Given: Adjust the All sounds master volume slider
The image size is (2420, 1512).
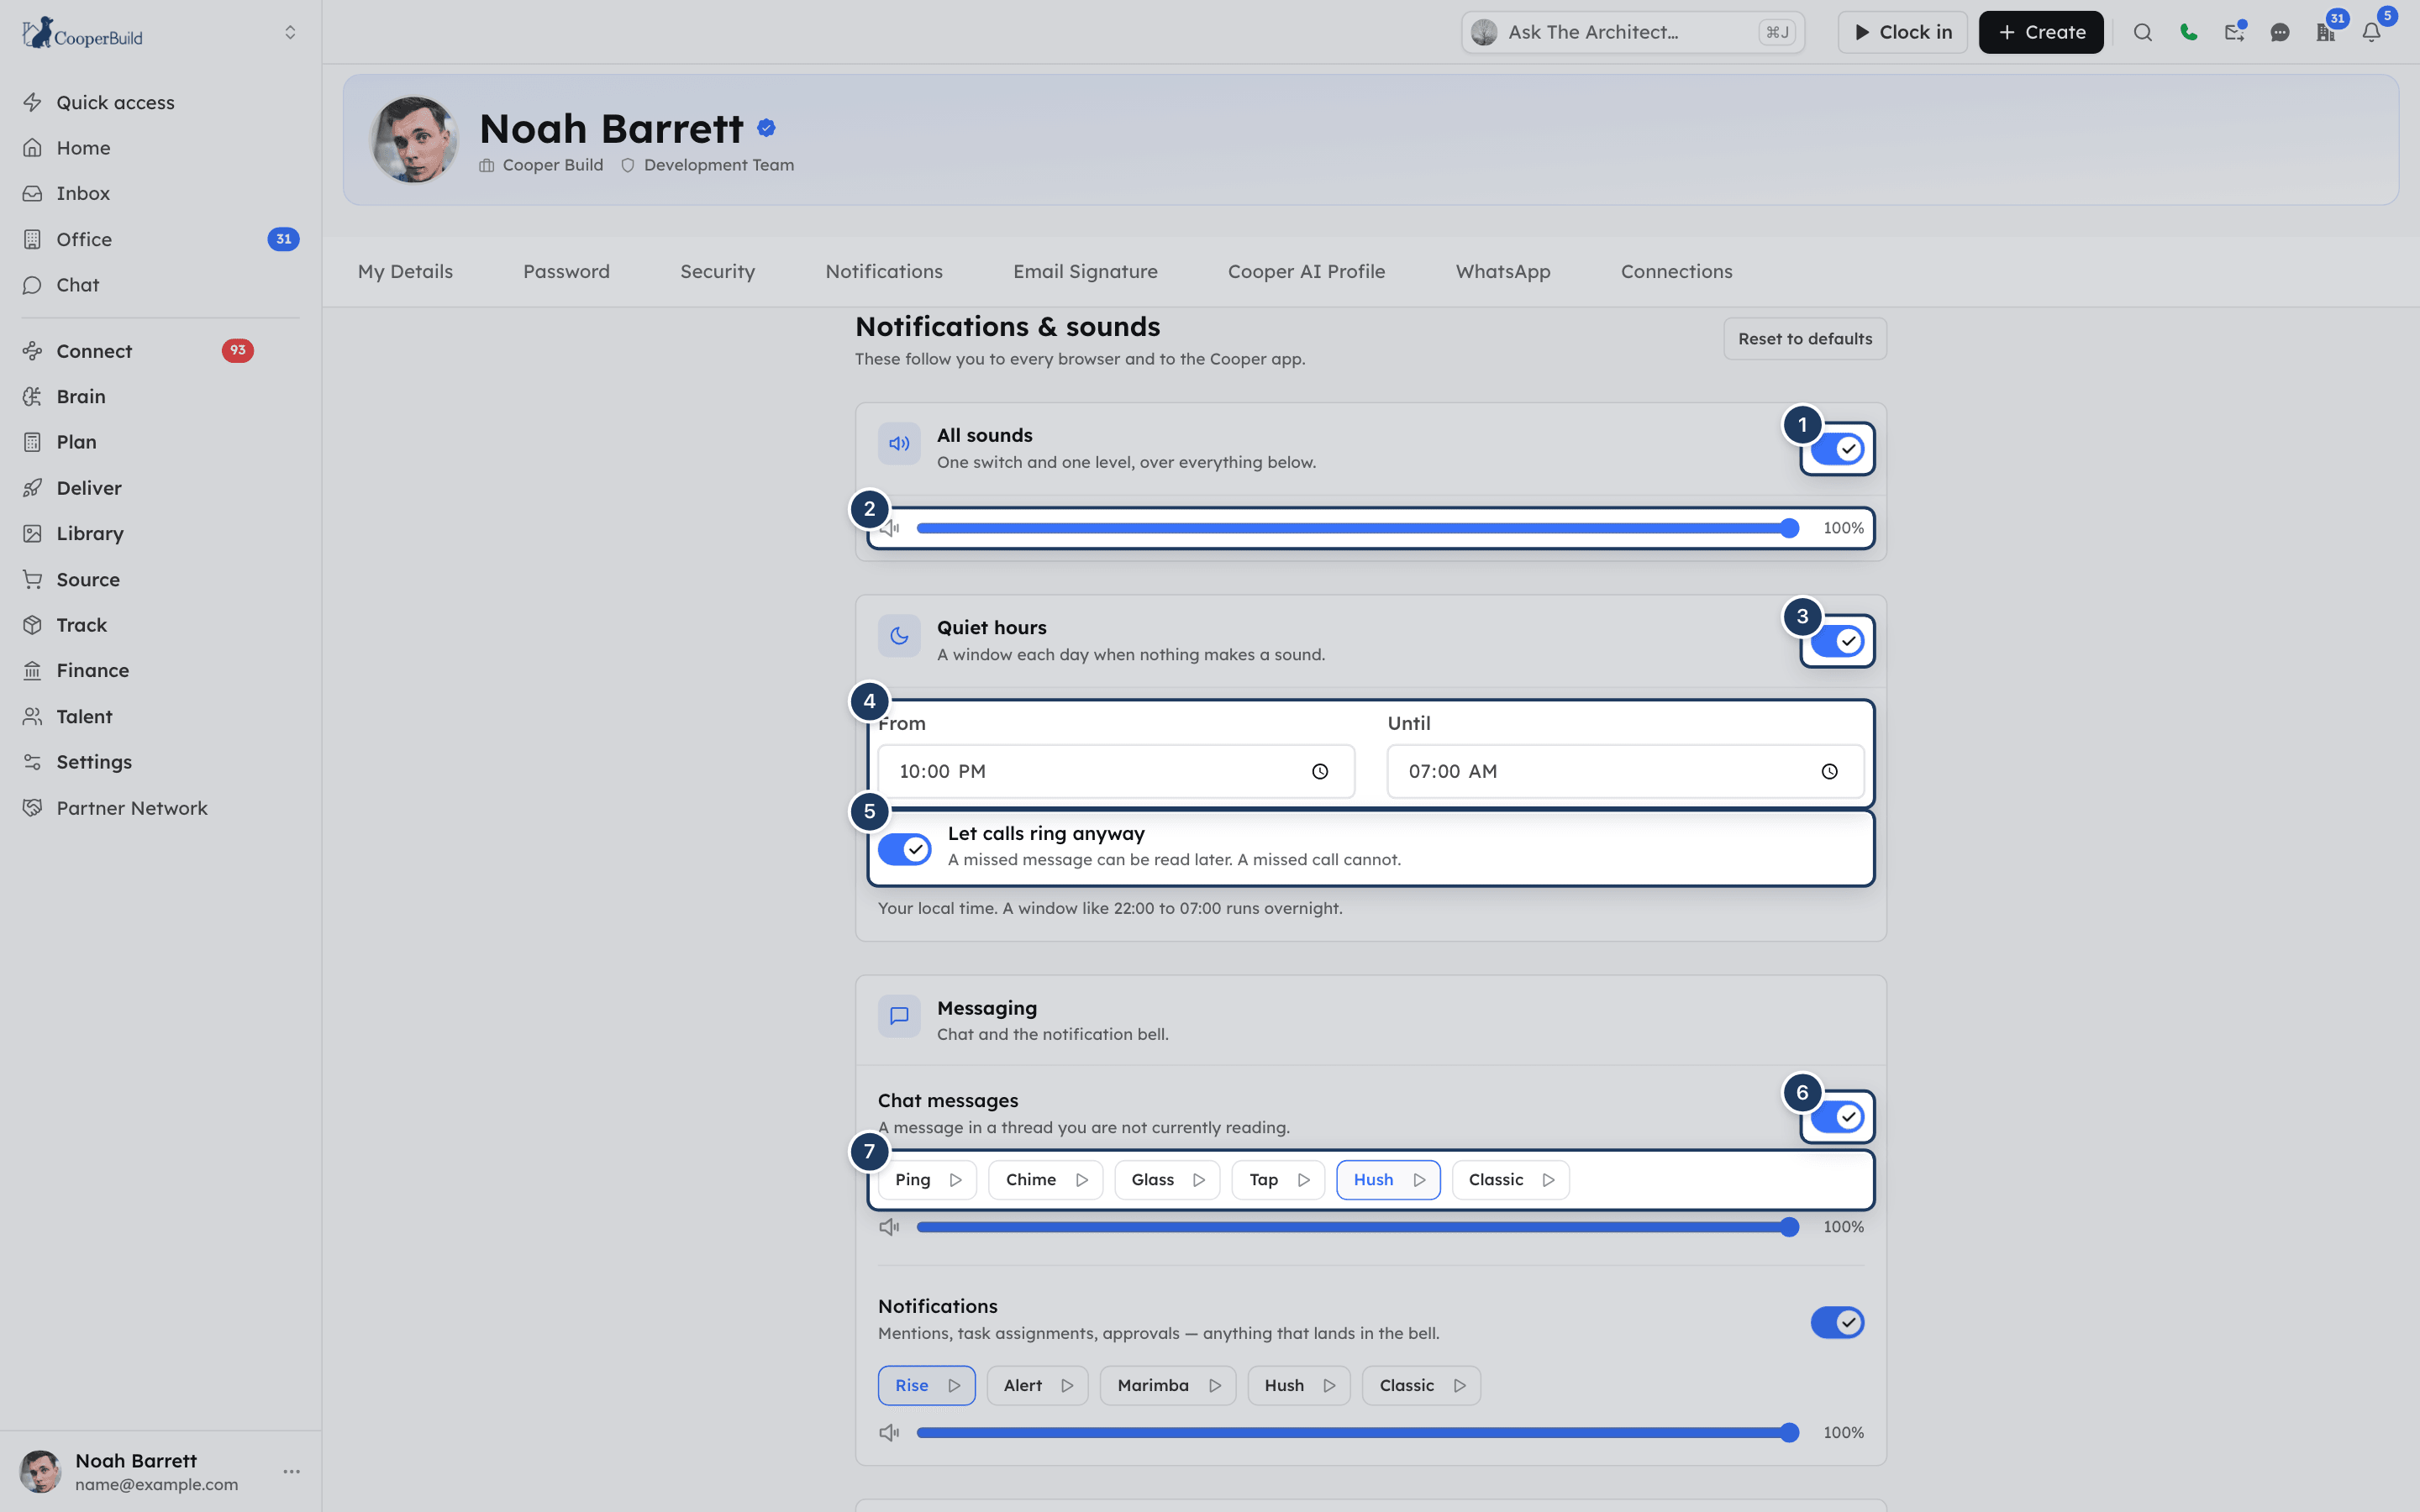Looking at the screenshot, I should tap(1357, 528).
